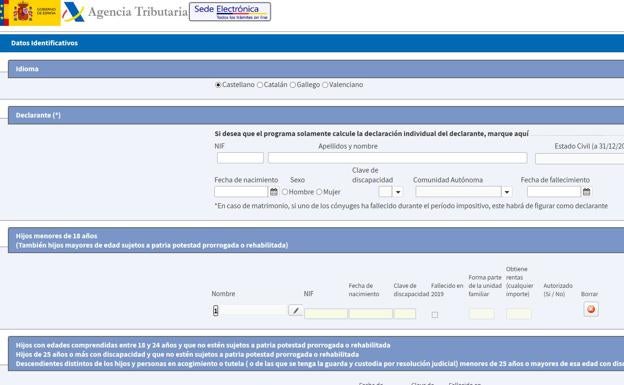Tick the Fallecido en 2019 checkbox

pos(435,315)
